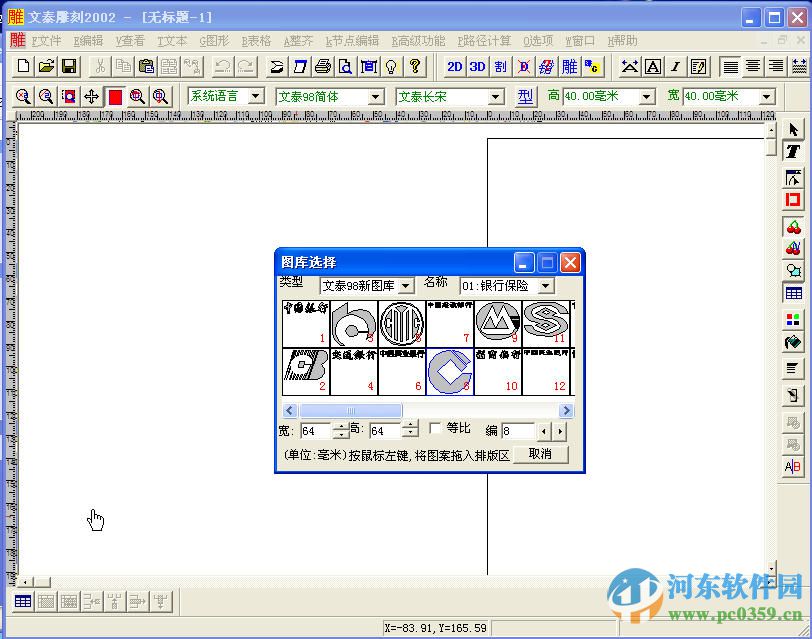Open the H帮助 menu
The height and width of the screenshot is (639, 812).
(622, 41)
